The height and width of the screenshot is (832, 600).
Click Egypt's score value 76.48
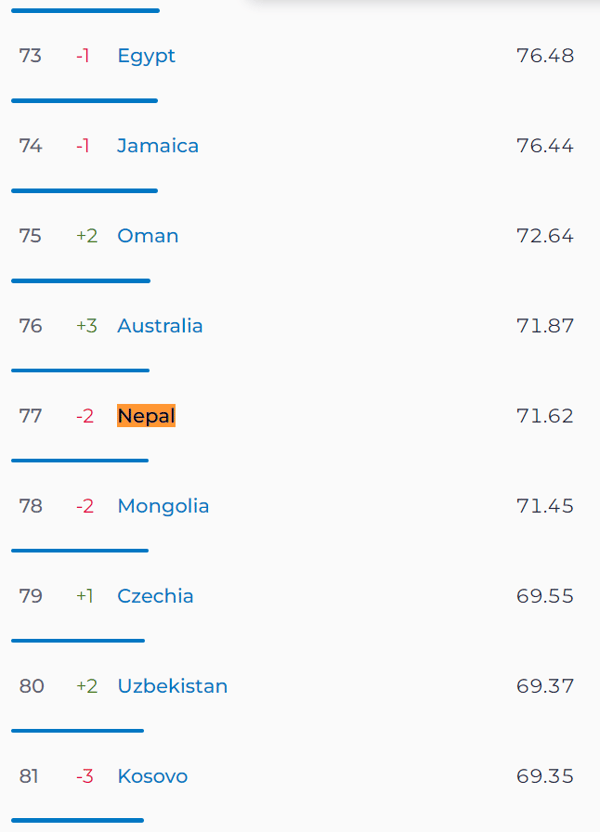(545, 56)
